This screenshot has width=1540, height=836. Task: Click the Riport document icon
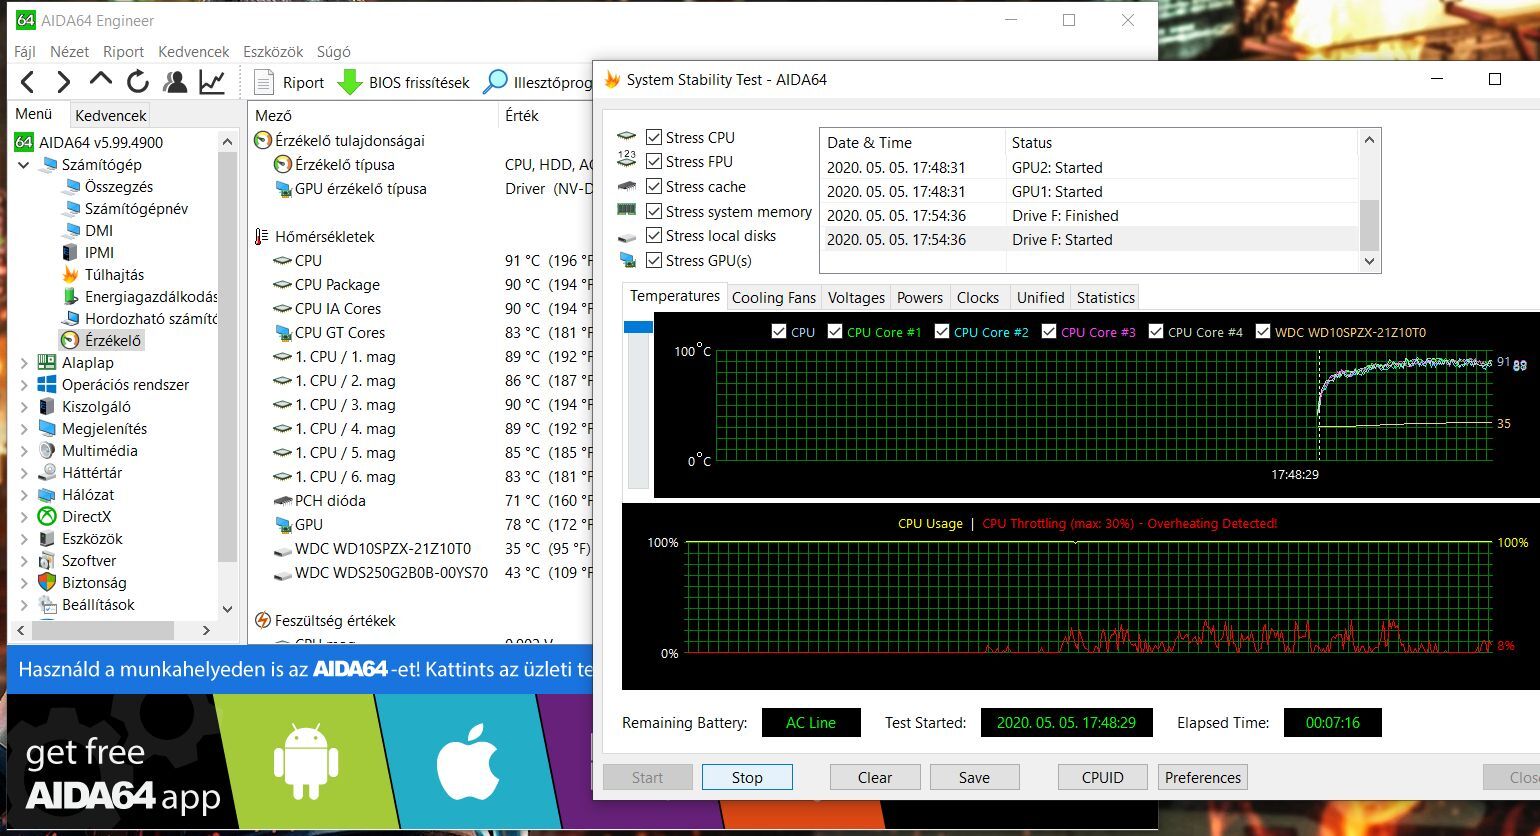pyautogui.click(x=264, y=82)
